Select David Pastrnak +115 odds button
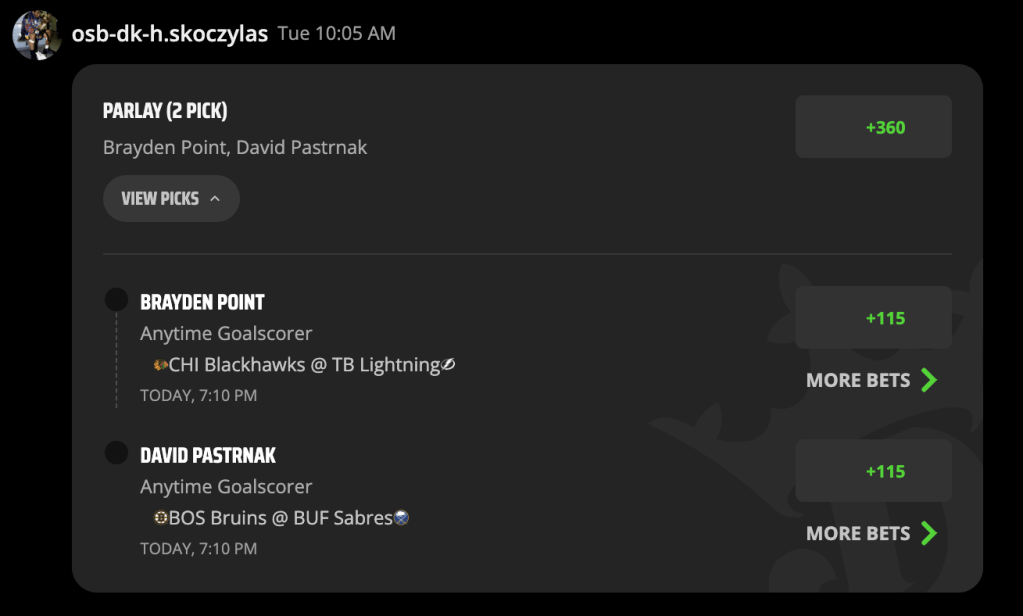Screen dimensions: 1023x616 coord(873,471)
